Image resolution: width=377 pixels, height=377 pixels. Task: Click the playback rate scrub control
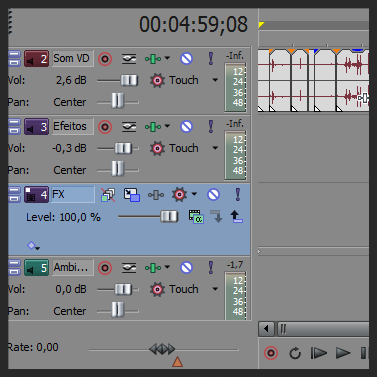click(162, 349)
